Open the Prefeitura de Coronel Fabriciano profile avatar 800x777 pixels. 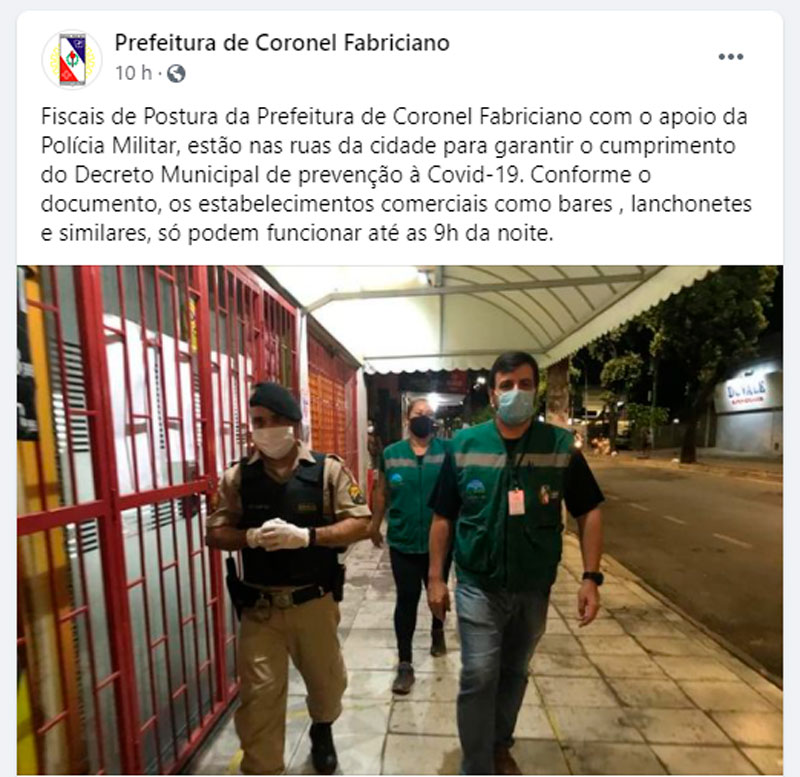click(72, 59)
